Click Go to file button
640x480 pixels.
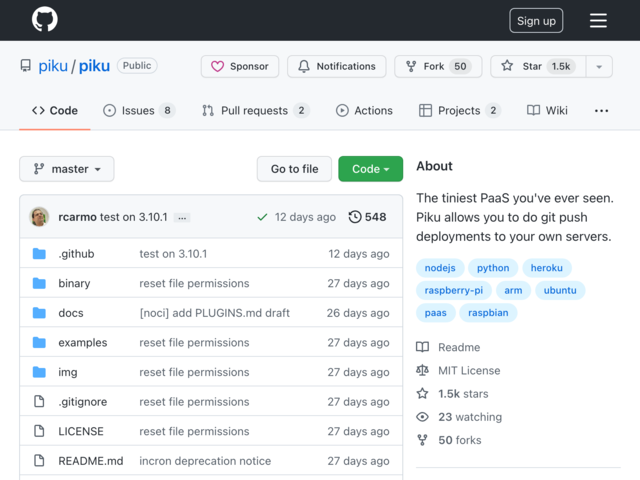tap(294, 169)
